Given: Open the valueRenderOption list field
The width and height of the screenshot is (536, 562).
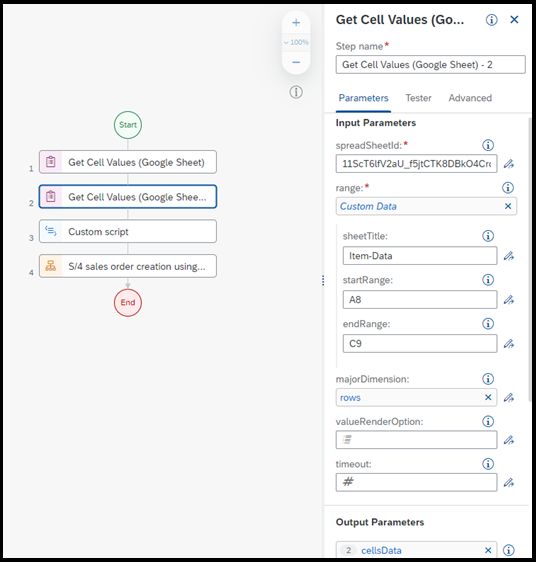Looking at the screenshot, I should tap(416, 440).
